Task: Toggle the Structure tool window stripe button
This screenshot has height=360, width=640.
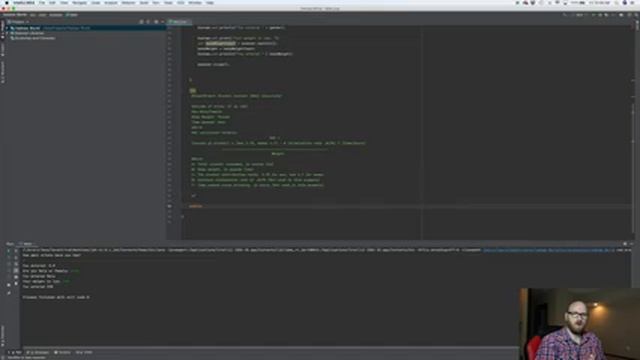Action: [2, 73]
